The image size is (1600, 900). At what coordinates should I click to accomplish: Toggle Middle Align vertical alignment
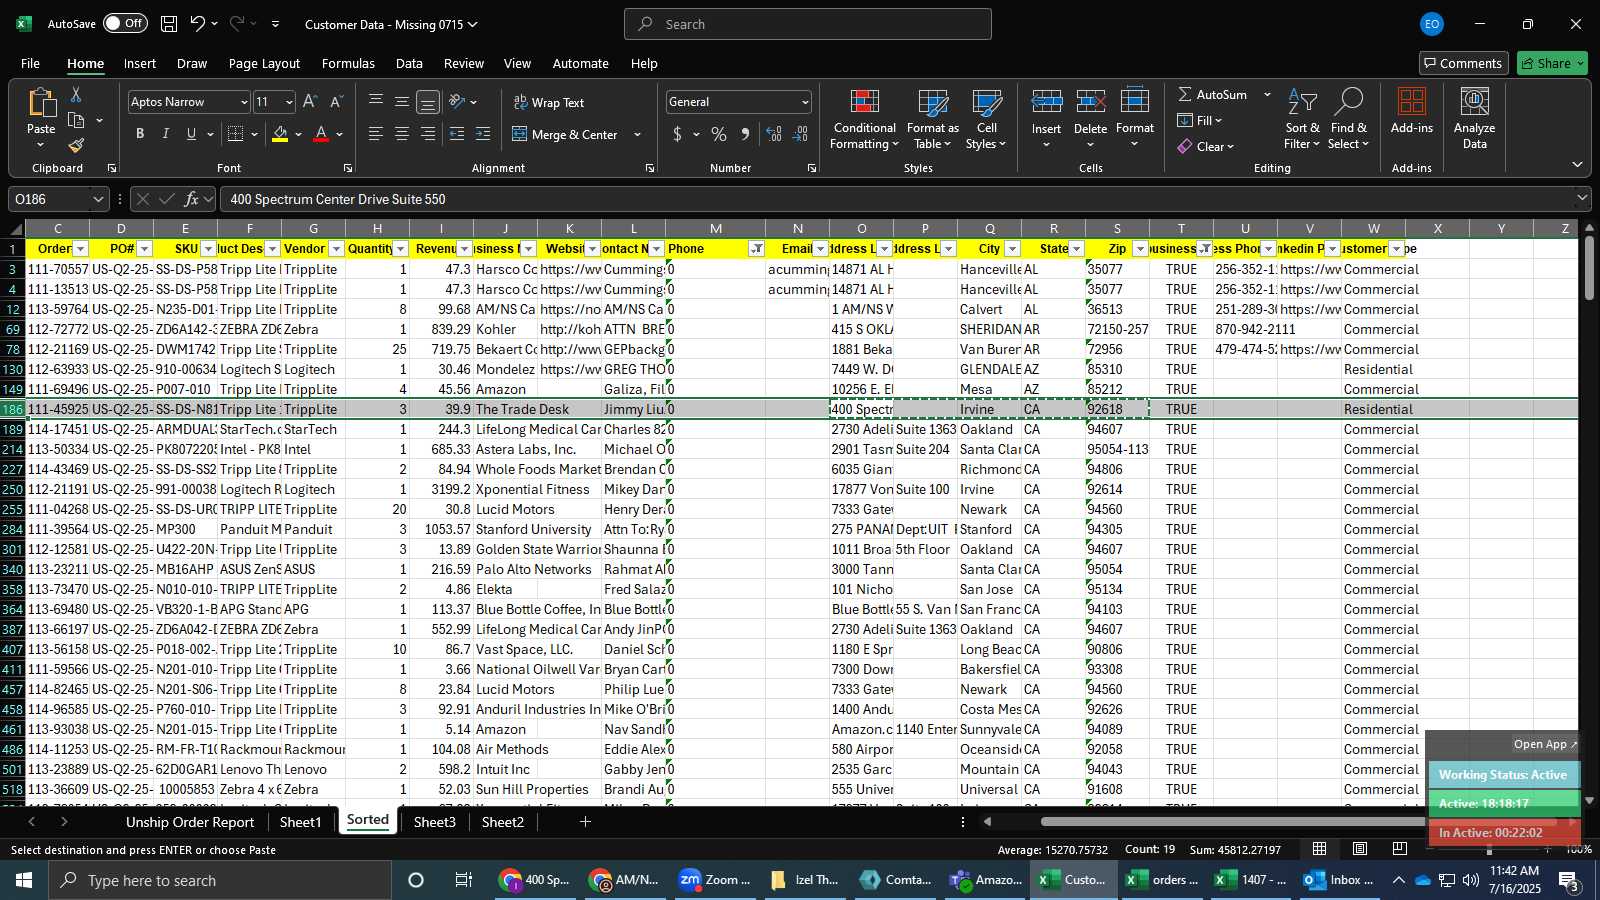(401, 102)
